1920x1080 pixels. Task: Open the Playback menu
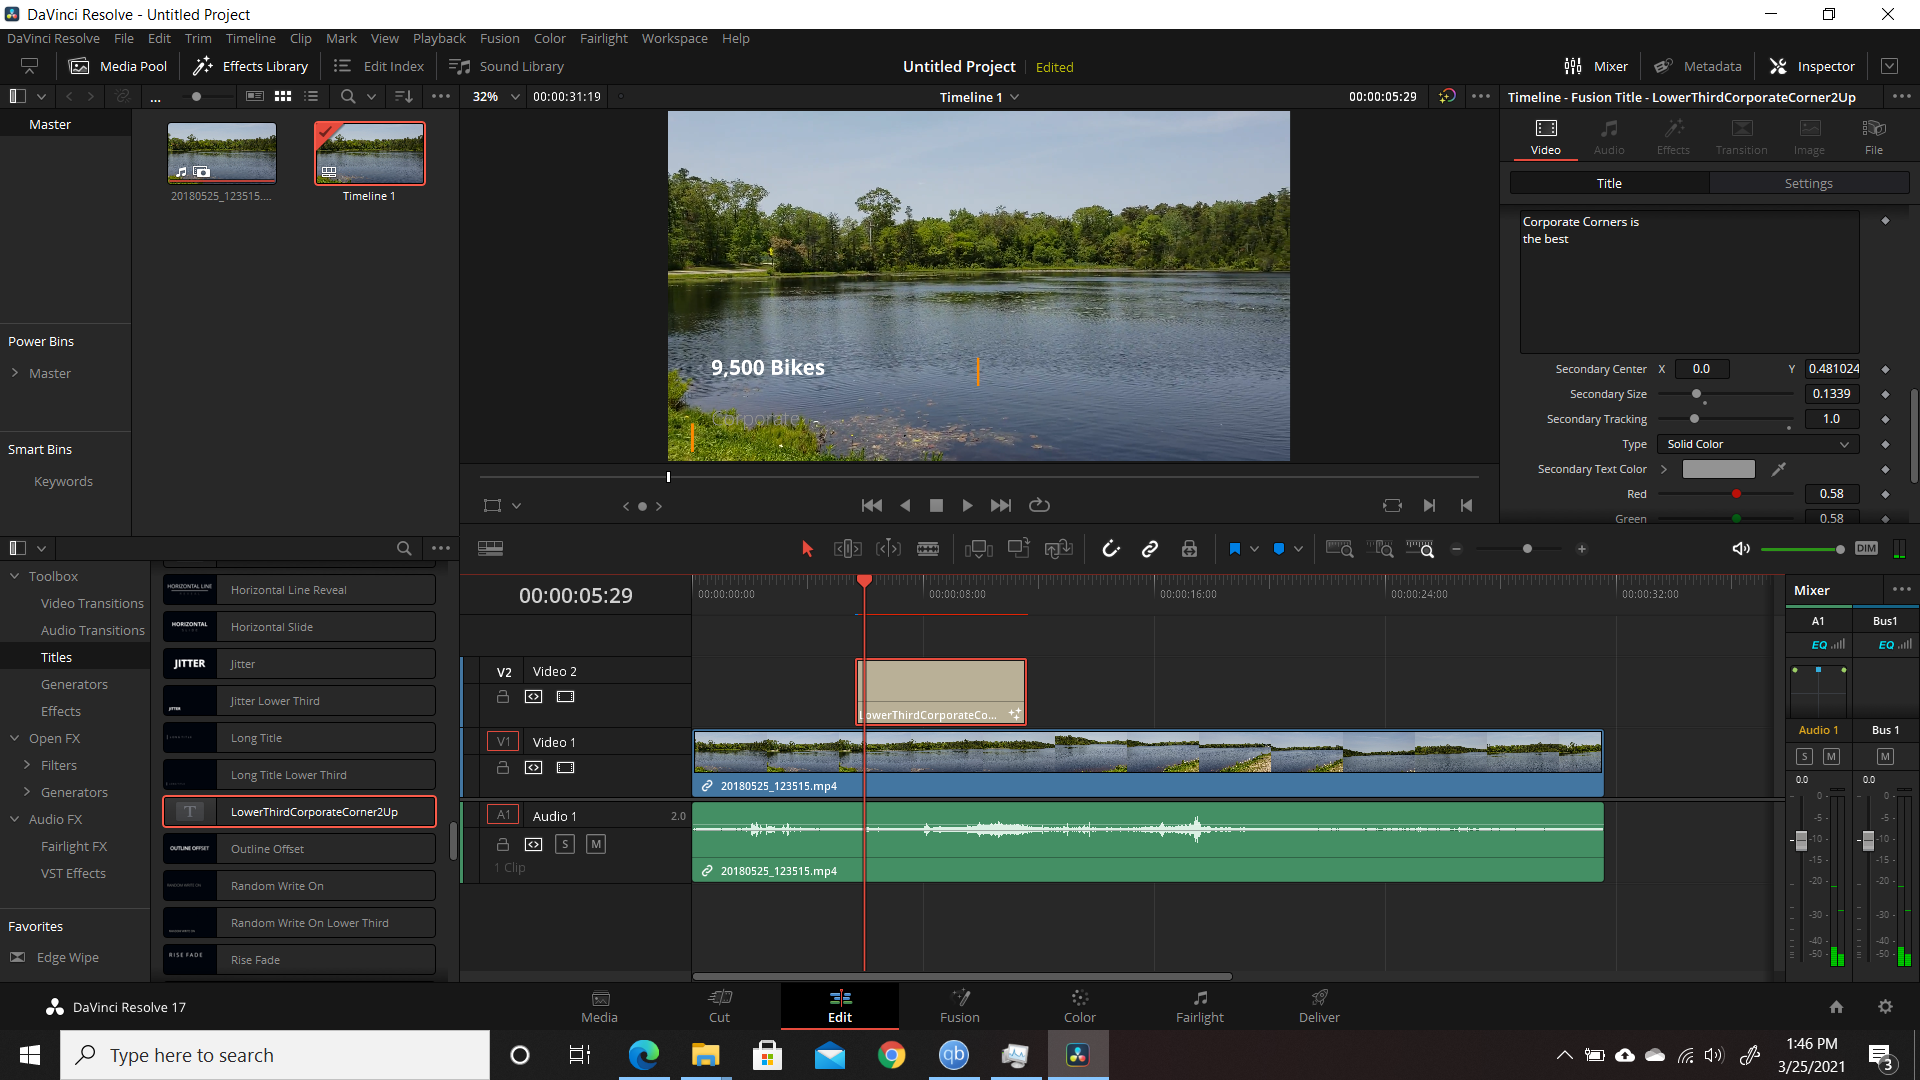pos(439,38)
